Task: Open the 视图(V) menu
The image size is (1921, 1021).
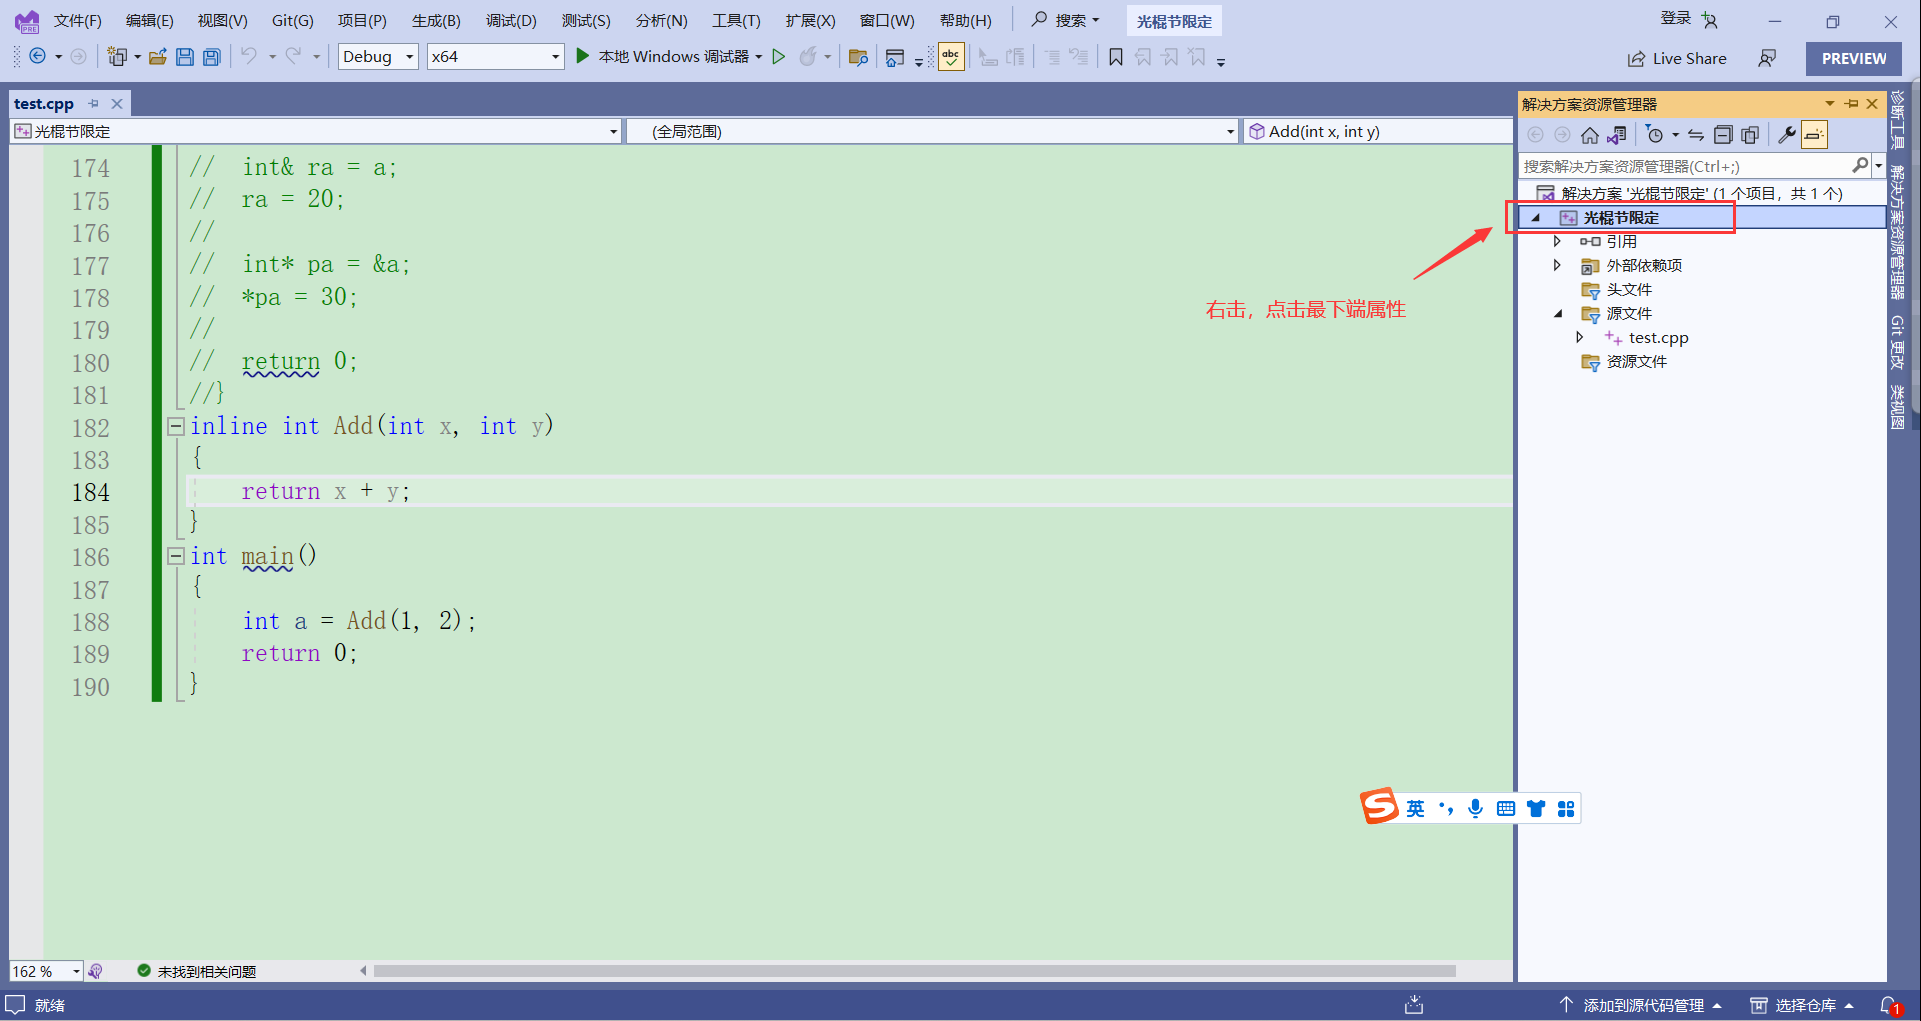Action: [222, 20]
